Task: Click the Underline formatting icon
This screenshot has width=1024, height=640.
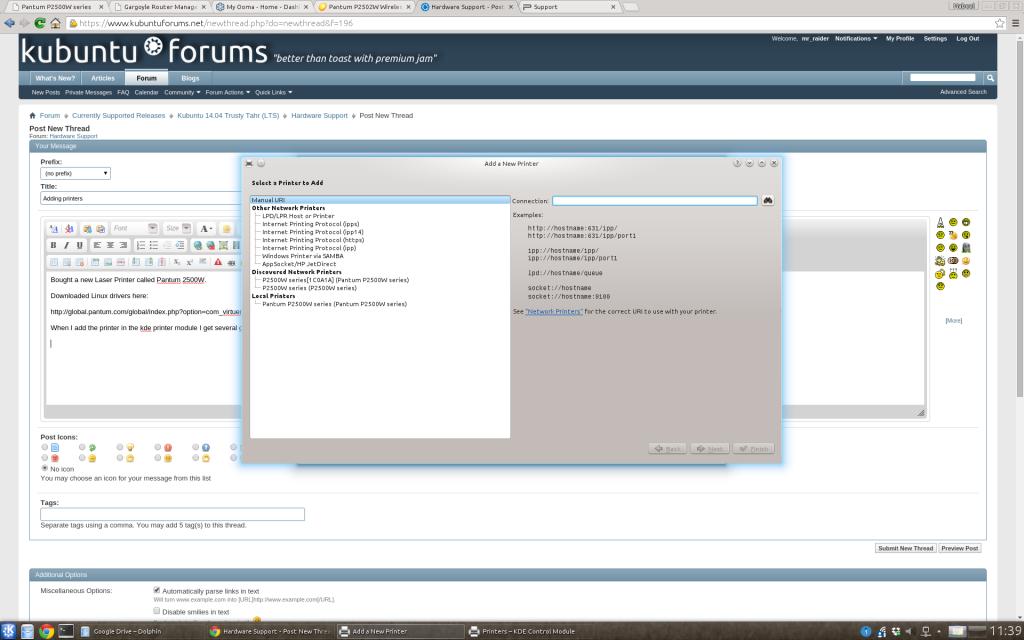Action: click(x=80, y=245)
